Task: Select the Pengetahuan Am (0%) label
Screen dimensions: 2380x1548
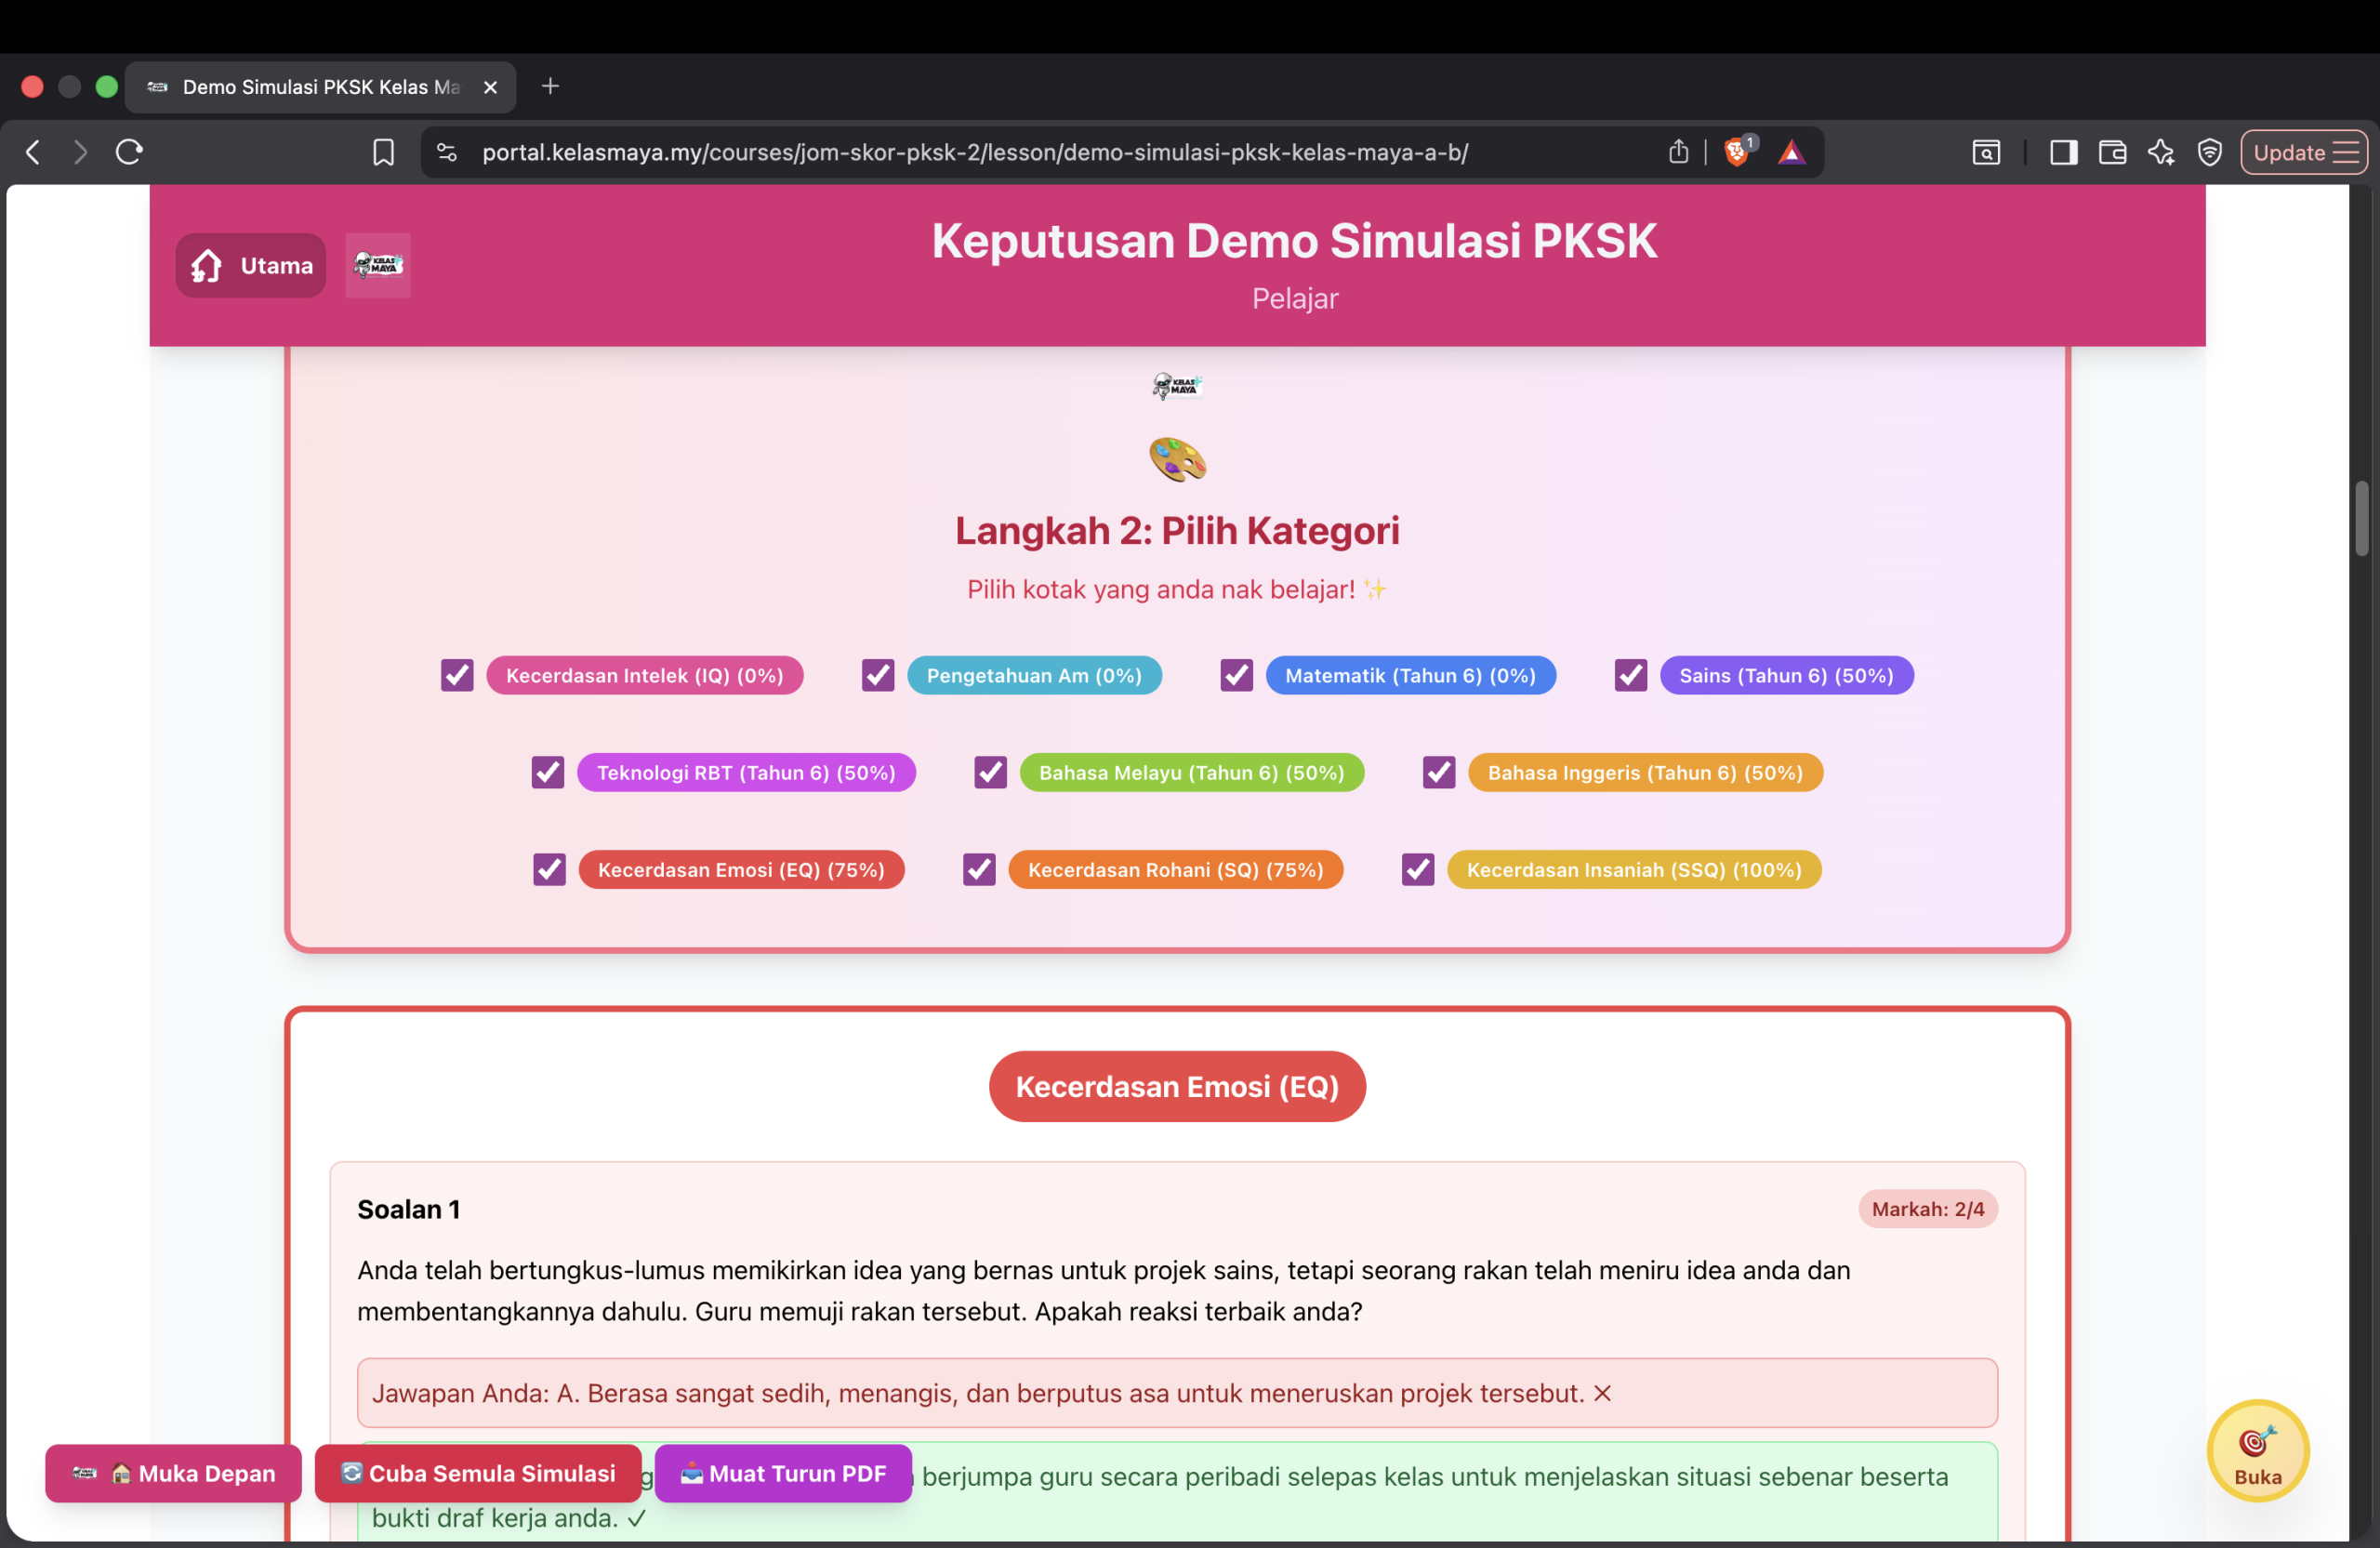Action: point(1034,675)
